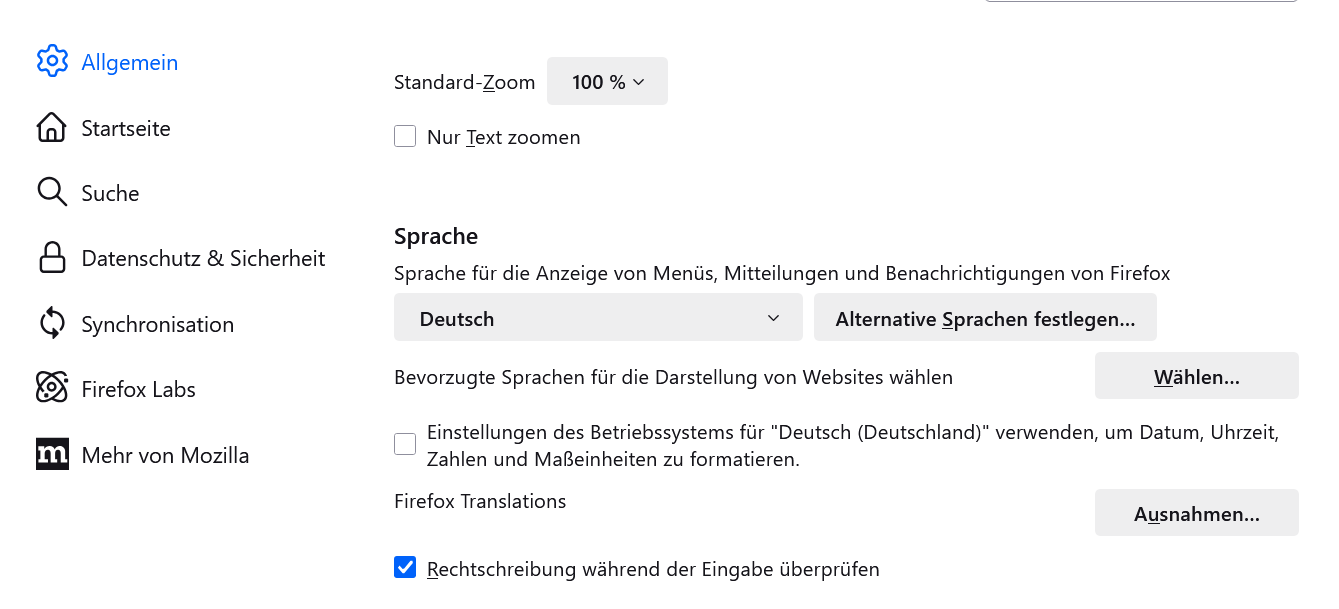Viewport: 1339px width, 609px height.
Task: Open Firefox Translations Ausnahmen… button
Action: pos(1197,513)
